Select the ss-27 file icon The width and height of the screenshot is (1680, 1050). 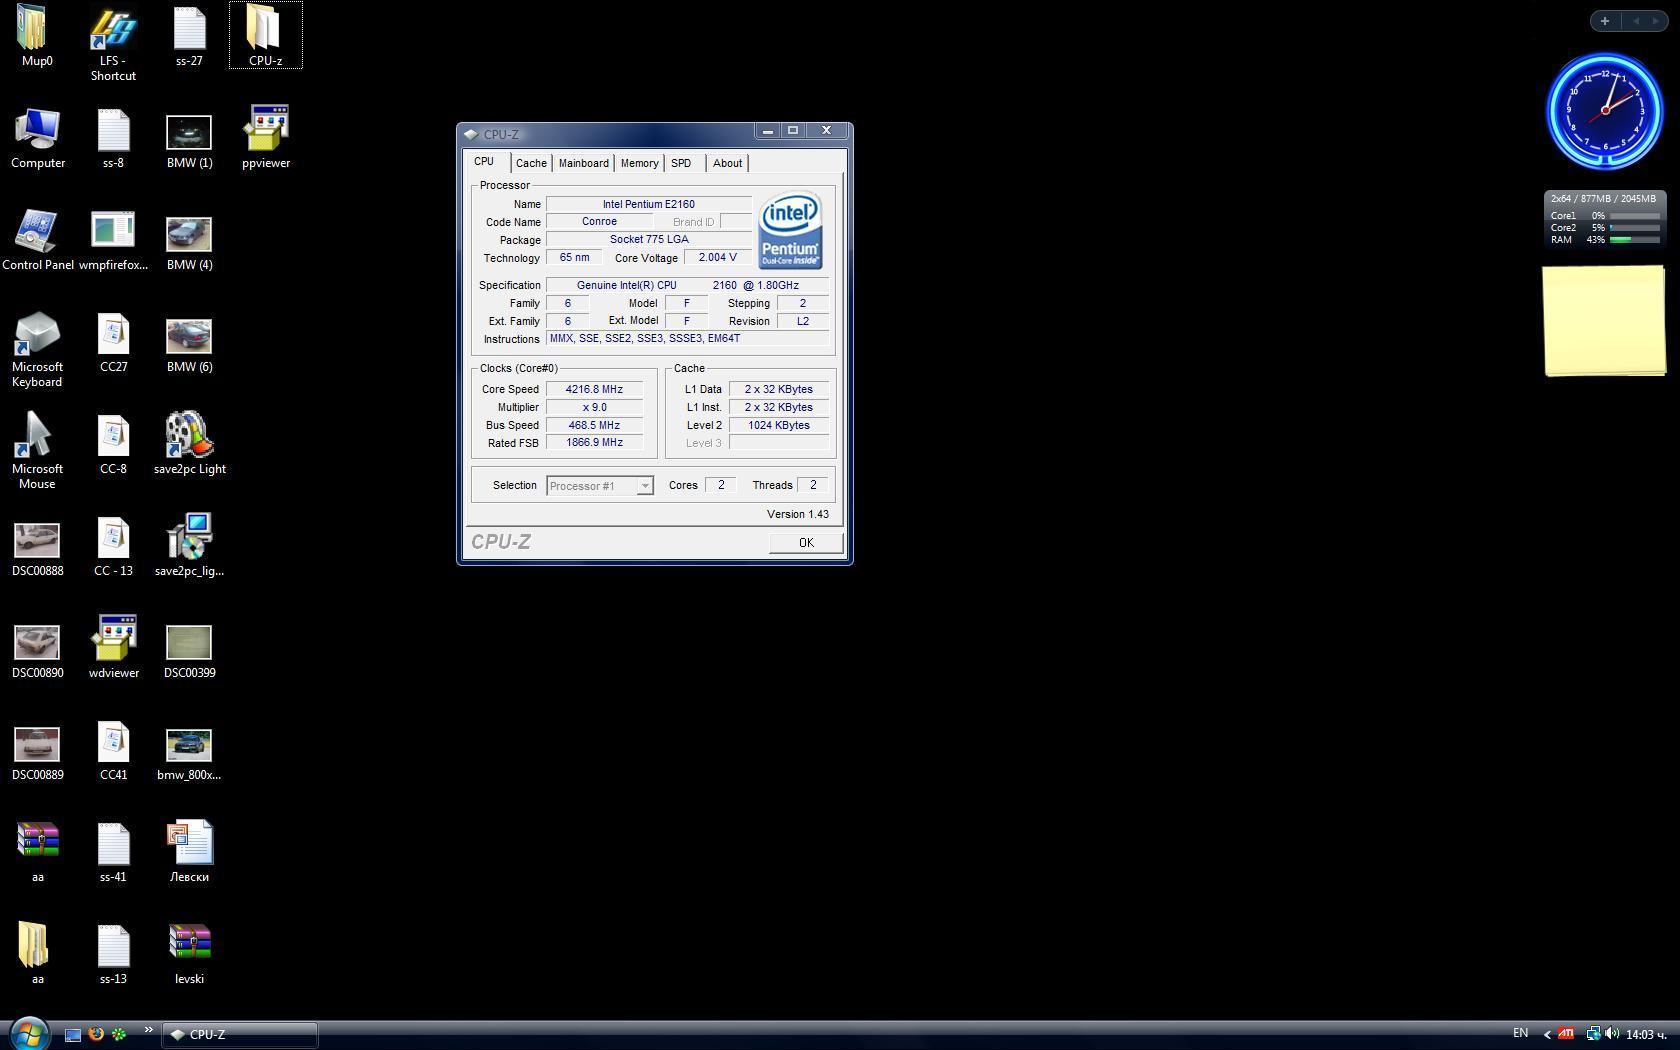click(189, 28)
